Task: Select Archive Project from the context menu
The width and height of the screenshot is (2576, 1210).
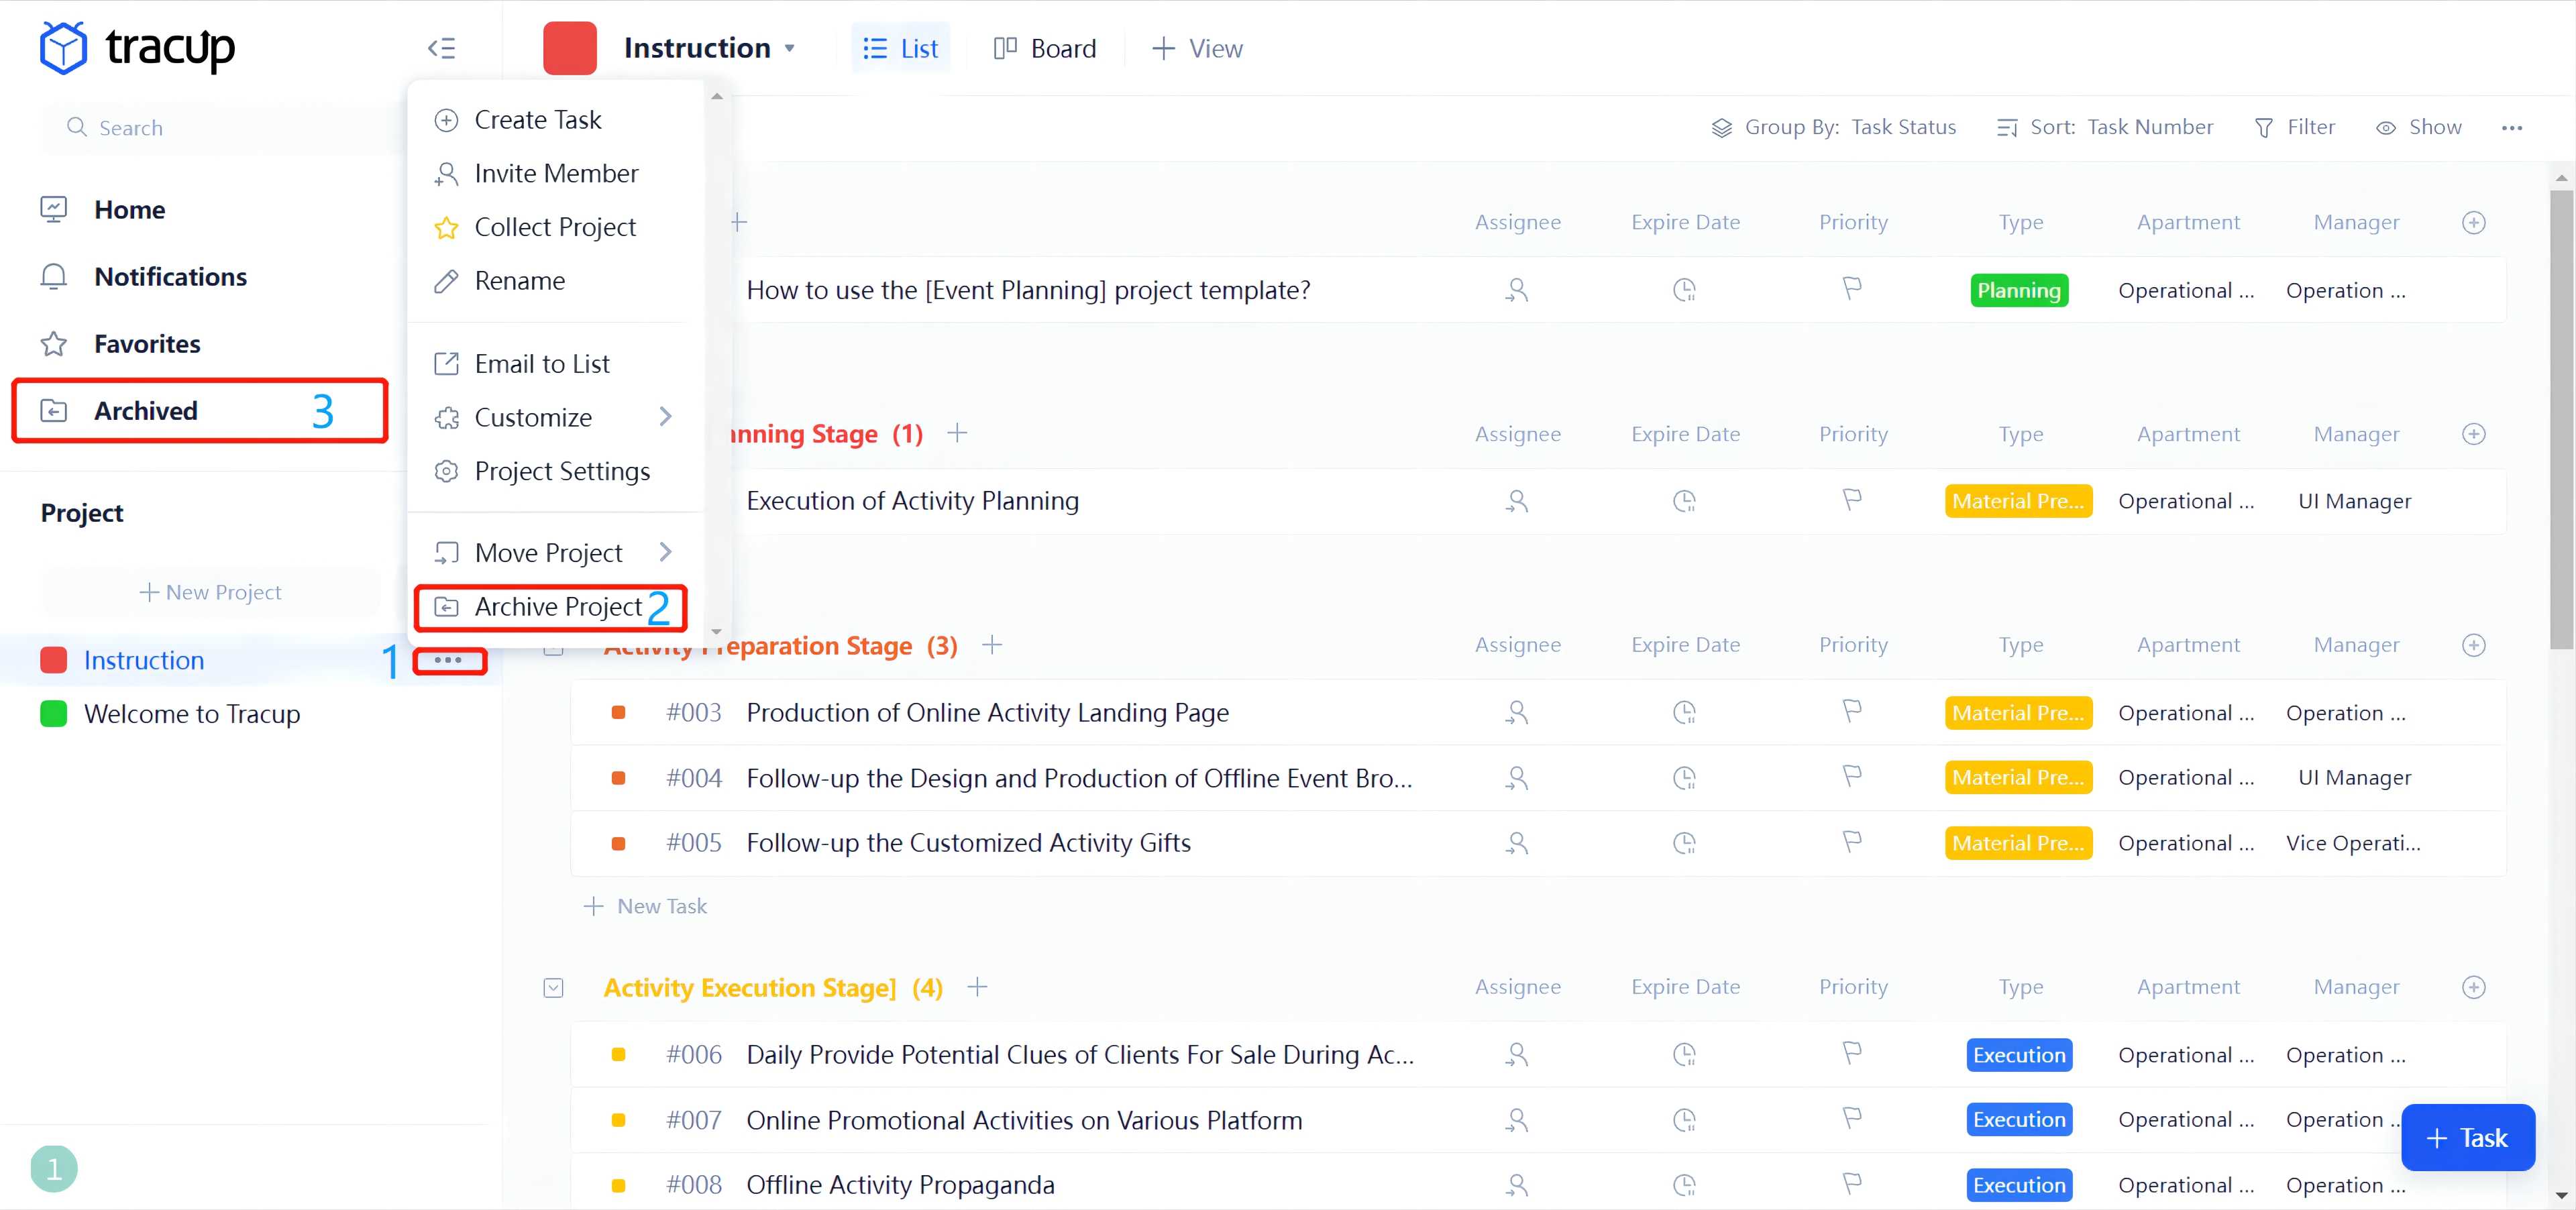Action: click(x=557, y=607)
